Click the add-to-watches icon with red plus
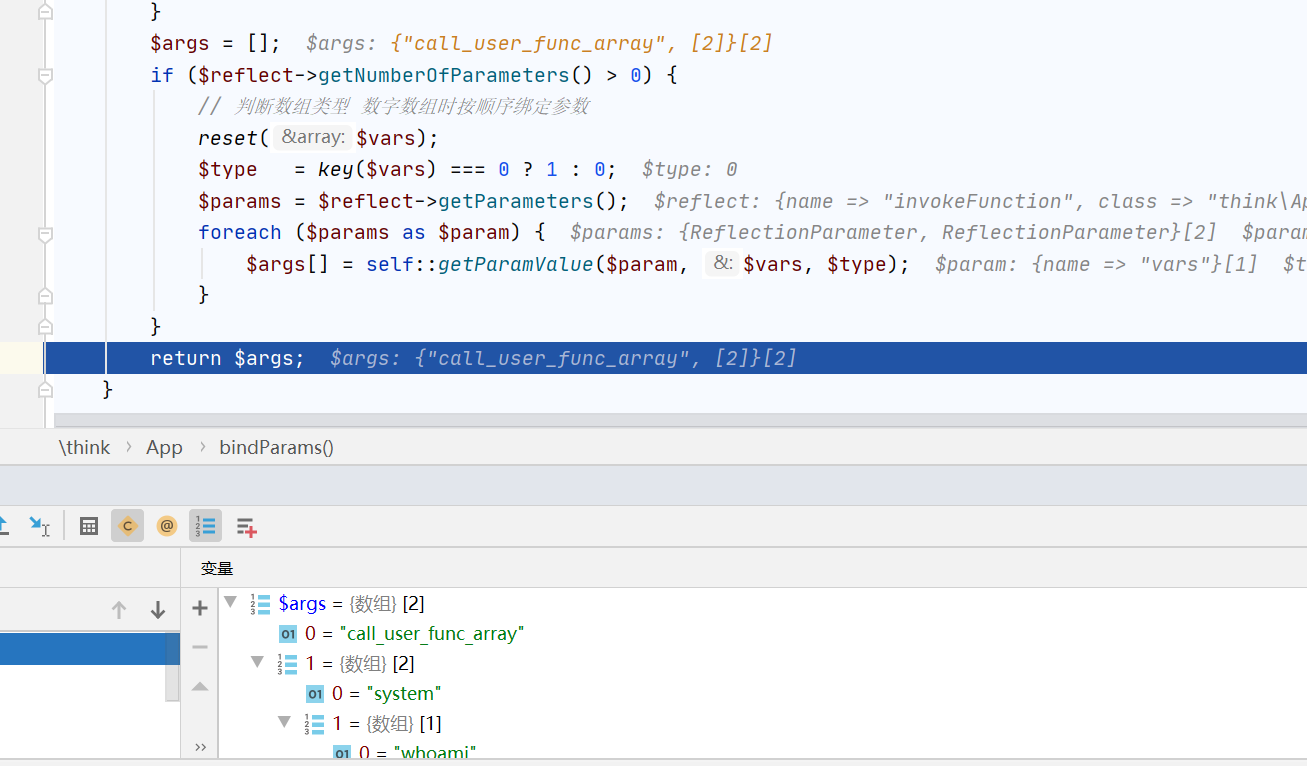Screen dimensions: 1307x766 246,526
